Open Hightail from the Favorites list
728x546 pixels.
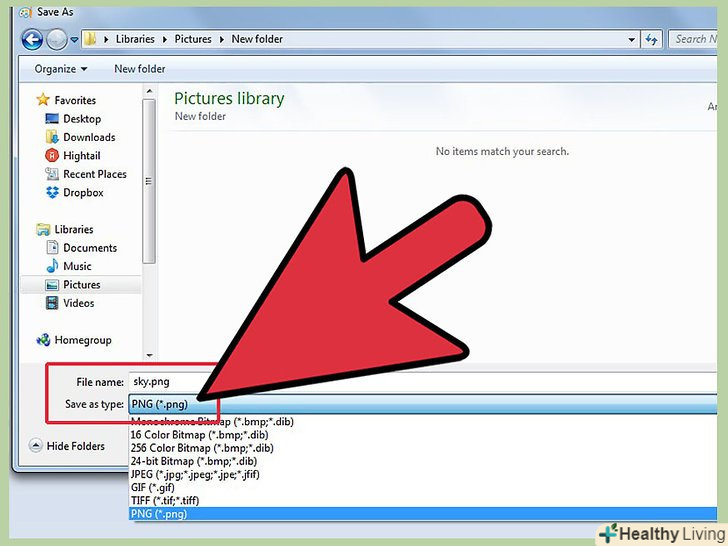(x=82, y=156)
